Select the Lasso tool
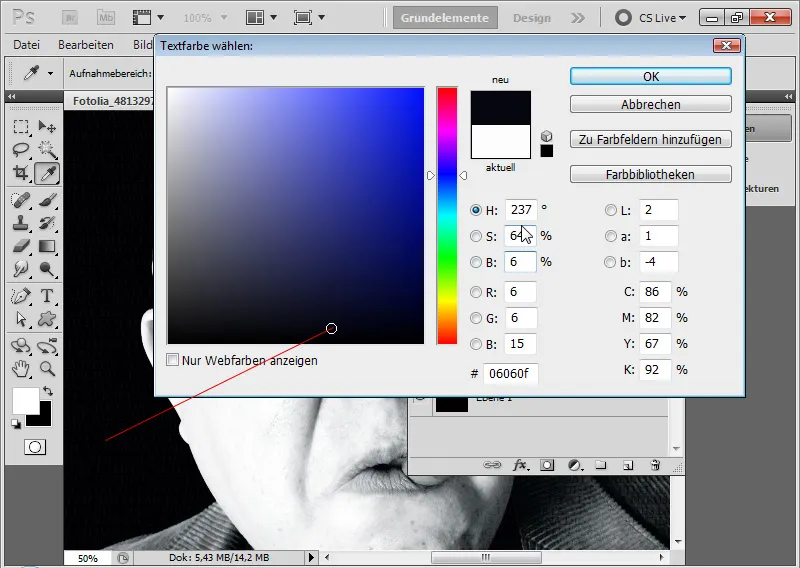Screen dimensions: 800x568 click(21, 150)
